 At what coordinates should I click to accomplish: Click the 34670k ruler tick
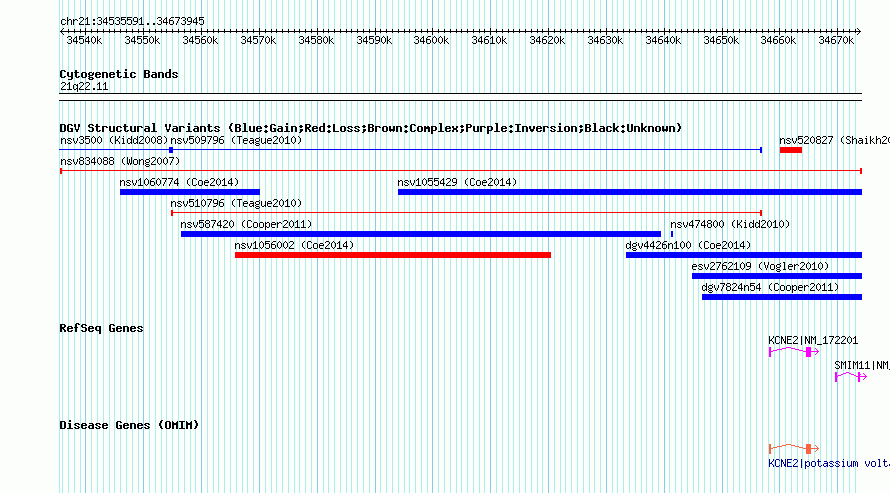pos(836,40)
